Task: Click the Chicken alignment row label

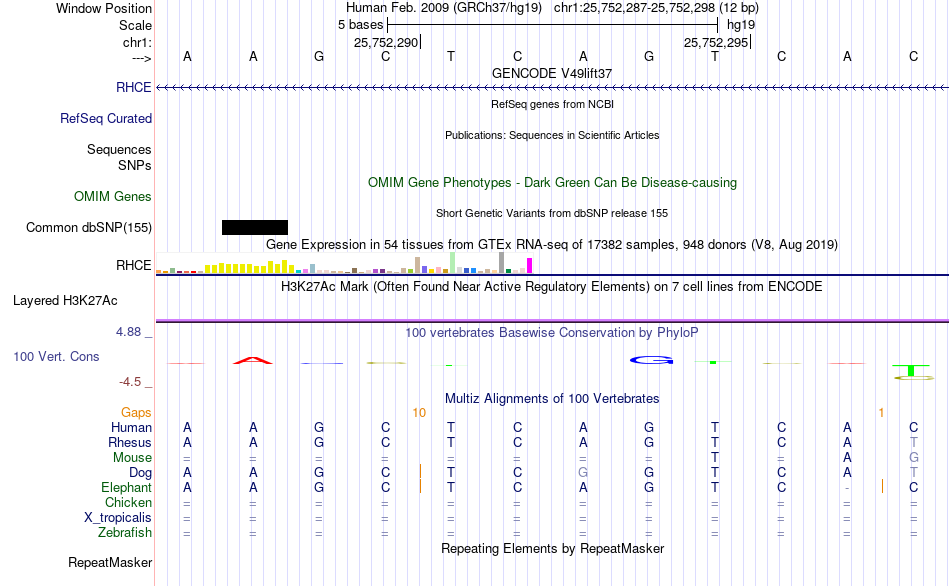Action: coord(128,502)
